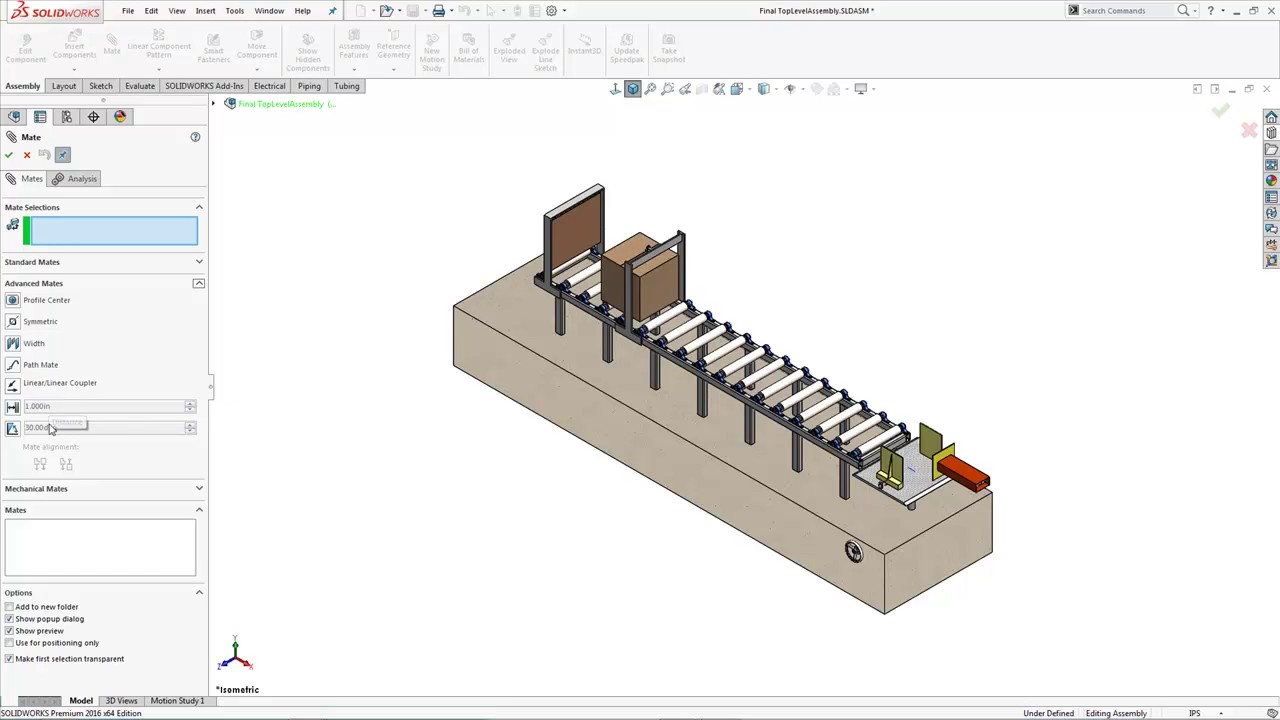Viewport: 1280px width, 720px height.
Task: Open the Options gear icon
Action: coord(551,11)
